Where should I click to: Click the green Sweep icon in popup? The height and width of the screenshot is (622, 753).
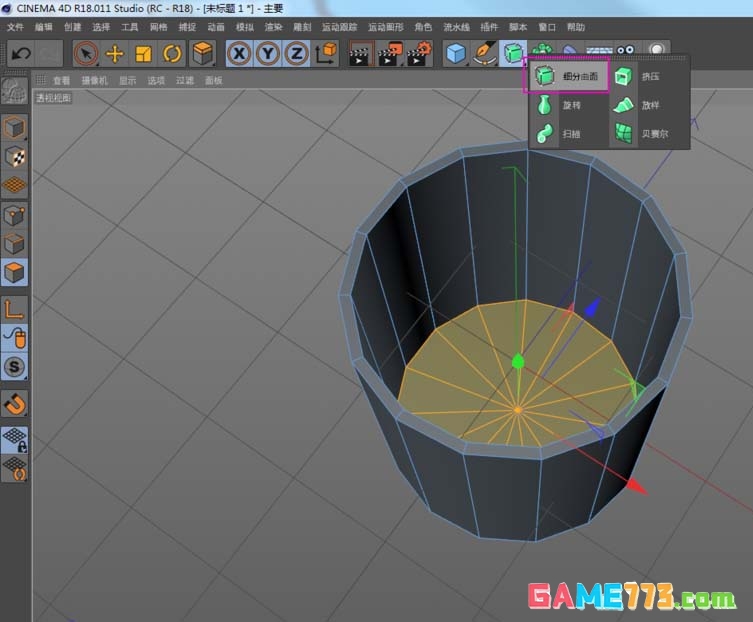(544, 133)
